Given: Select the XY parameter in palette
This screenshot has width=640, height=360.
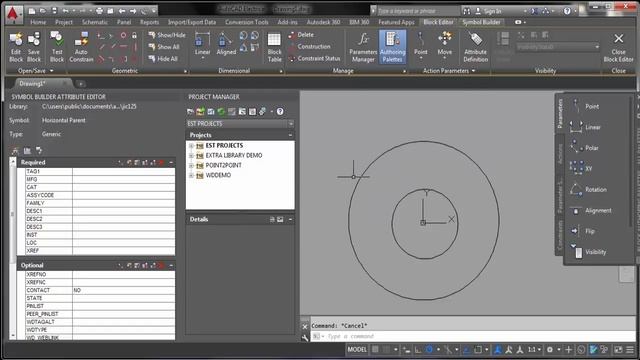Looking at the screenshot, I should click(581, 168).
